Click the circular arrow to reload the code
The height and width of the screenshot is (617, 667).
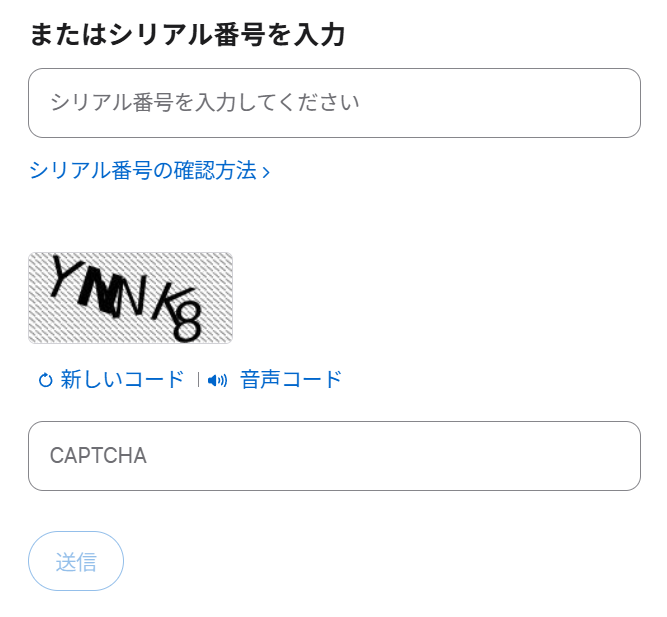[x=45, y=380]
